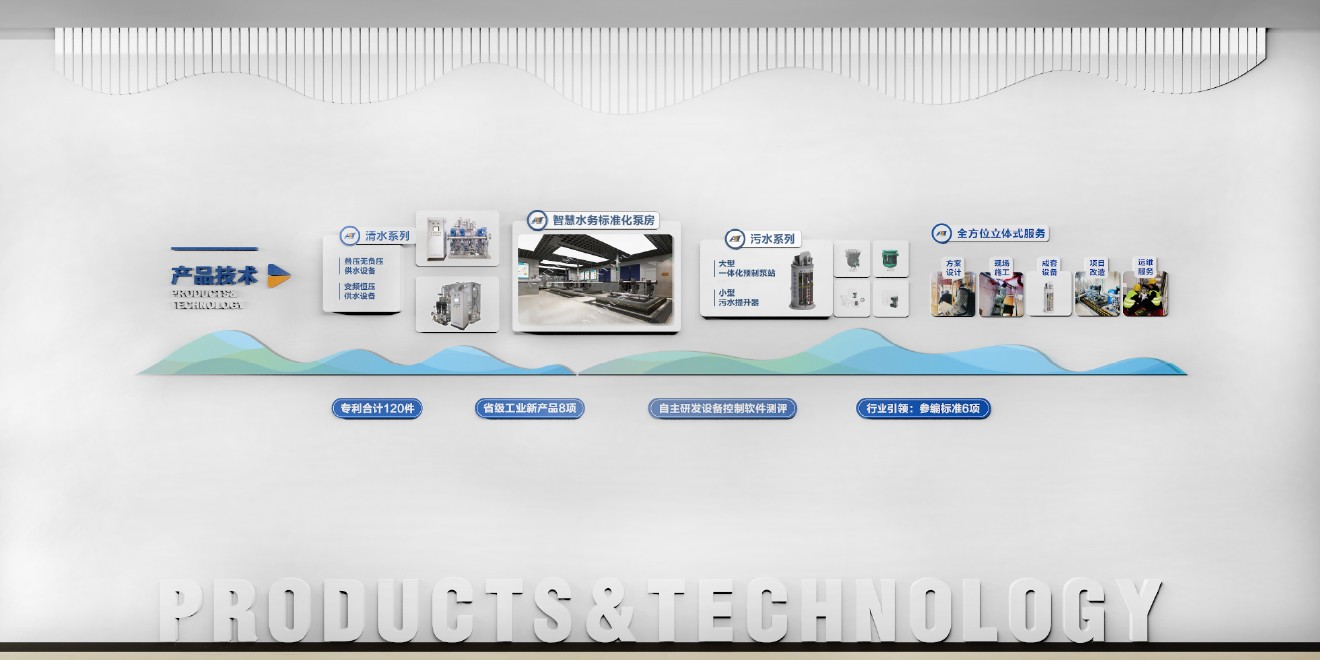Click the 小型污水提升器 entry

pos(738,297)
